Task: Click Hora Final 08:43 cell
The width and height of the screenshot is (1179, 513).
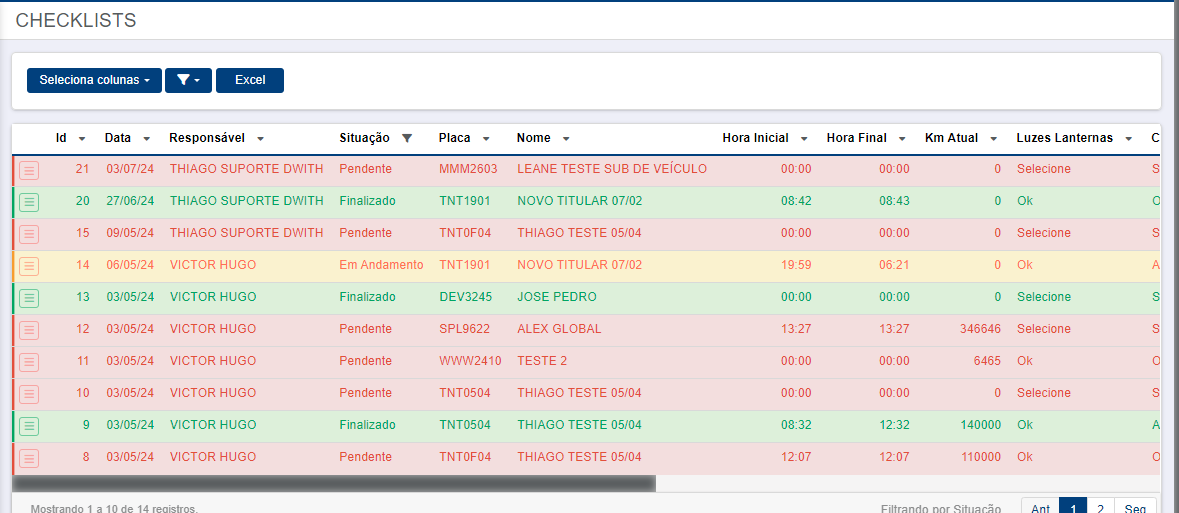Action: (x=895, y=201)
